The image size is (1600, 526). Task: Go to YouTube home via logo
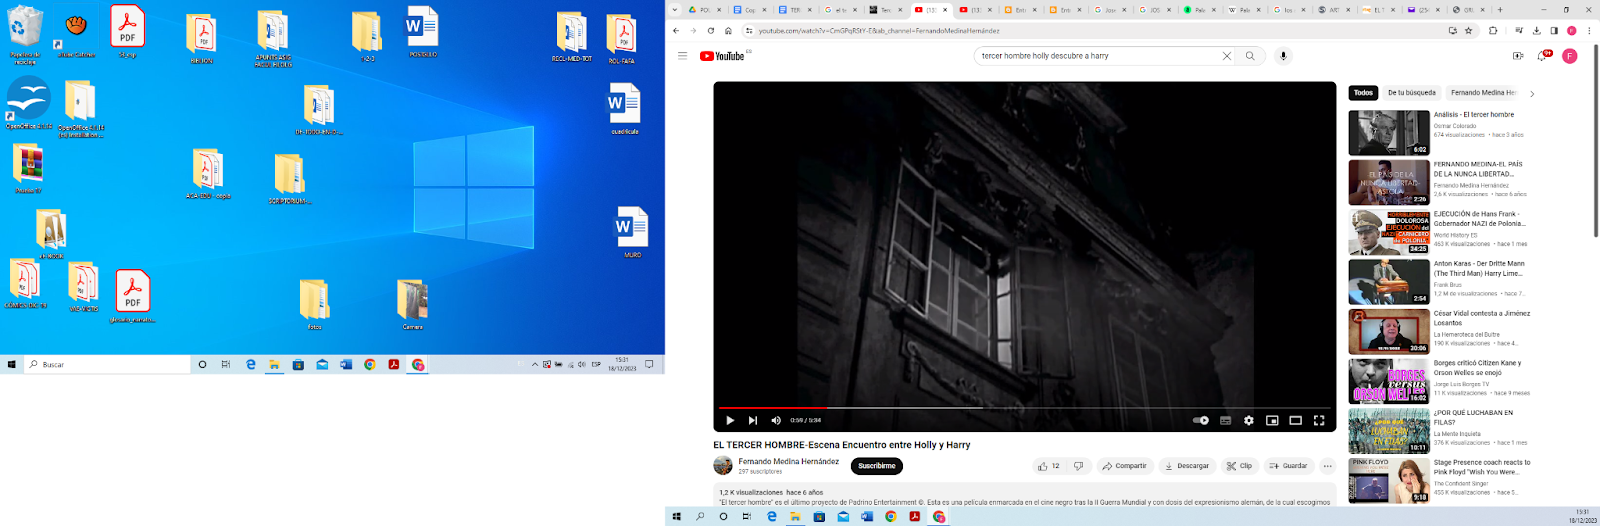pos(723,56)
